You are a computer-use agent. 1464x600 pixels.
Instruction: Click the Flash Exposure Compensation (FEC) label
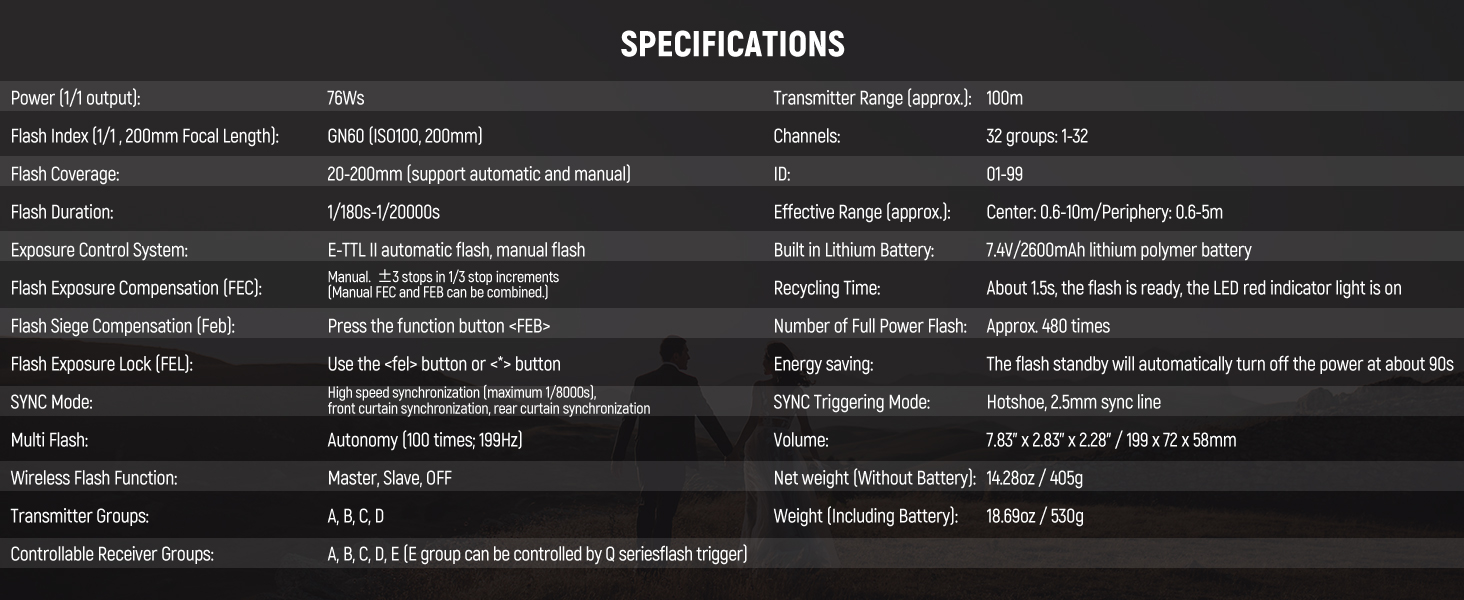click(136, 288)
